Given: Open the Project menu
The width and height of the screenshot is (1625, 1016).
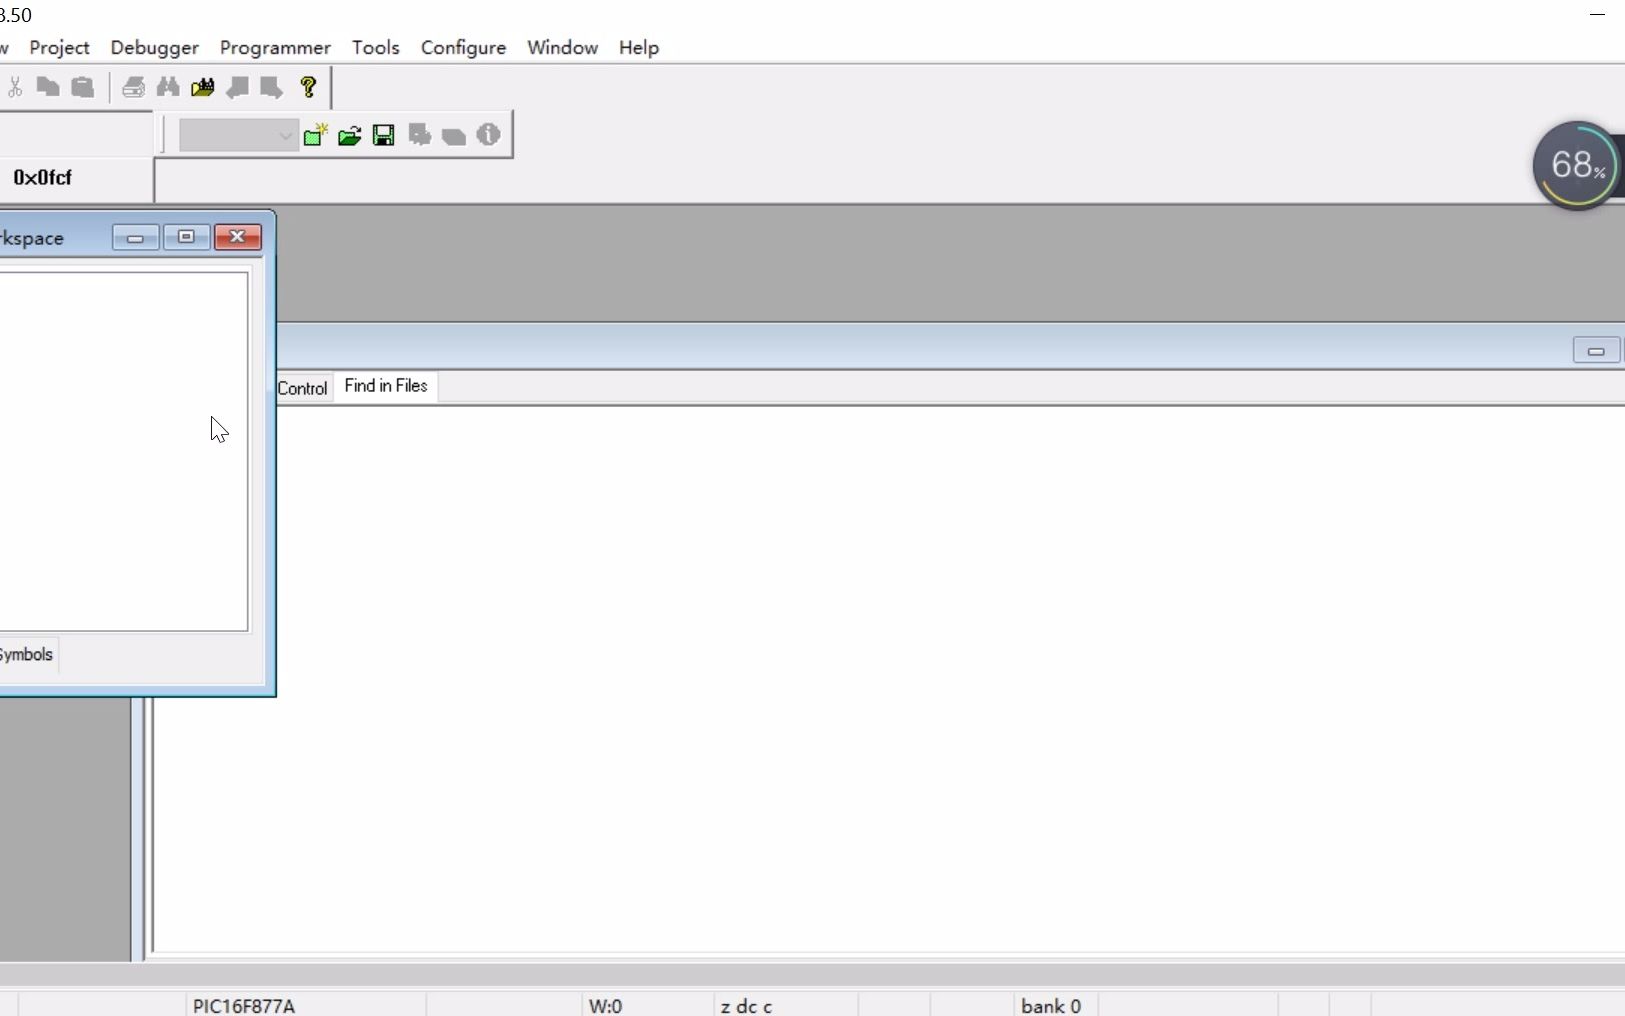Looking at the screenshot, I should coord(59,48).
